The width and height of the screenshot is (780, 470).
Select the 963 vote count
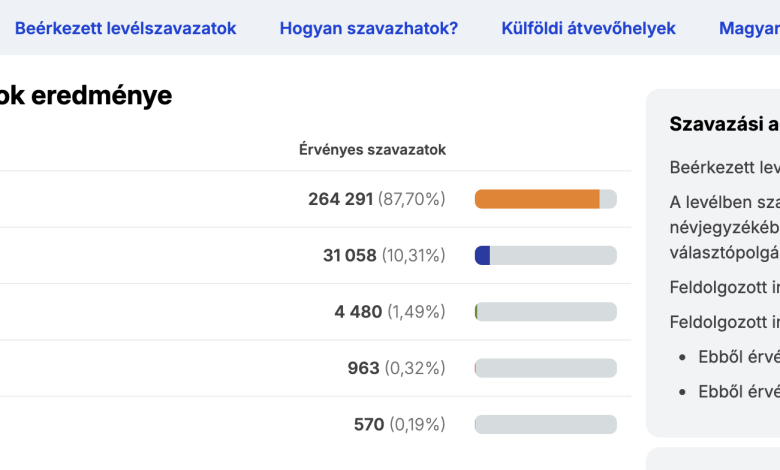(x=363, y=368)
